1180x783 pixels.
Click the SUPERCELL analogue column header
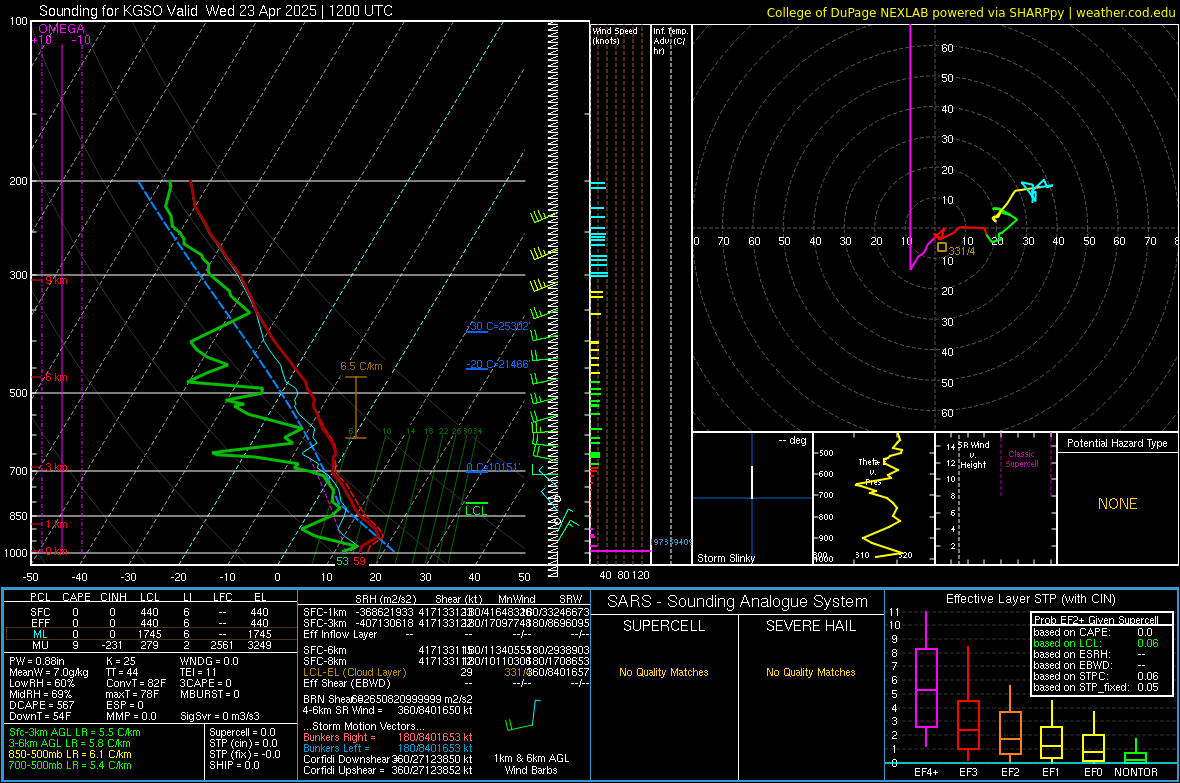coord(664,626)
